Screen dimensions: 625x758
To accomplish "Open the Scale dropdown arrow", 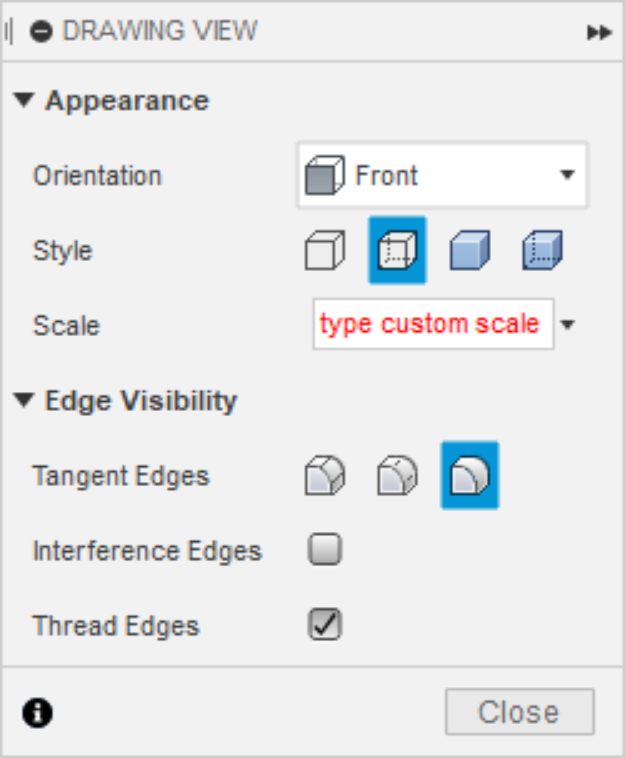I will click(569, 325).
